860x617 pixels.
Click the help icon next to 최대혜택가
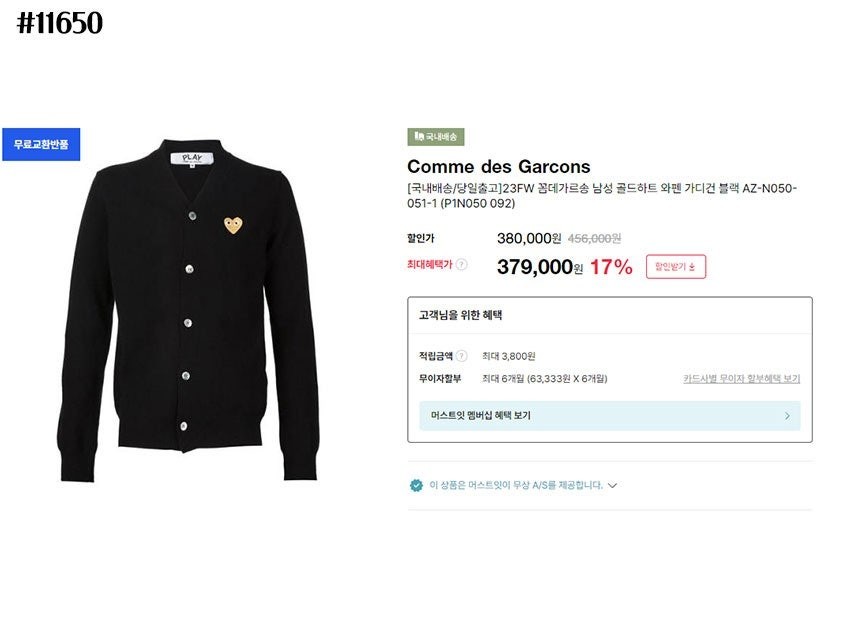tap(462, 265)
